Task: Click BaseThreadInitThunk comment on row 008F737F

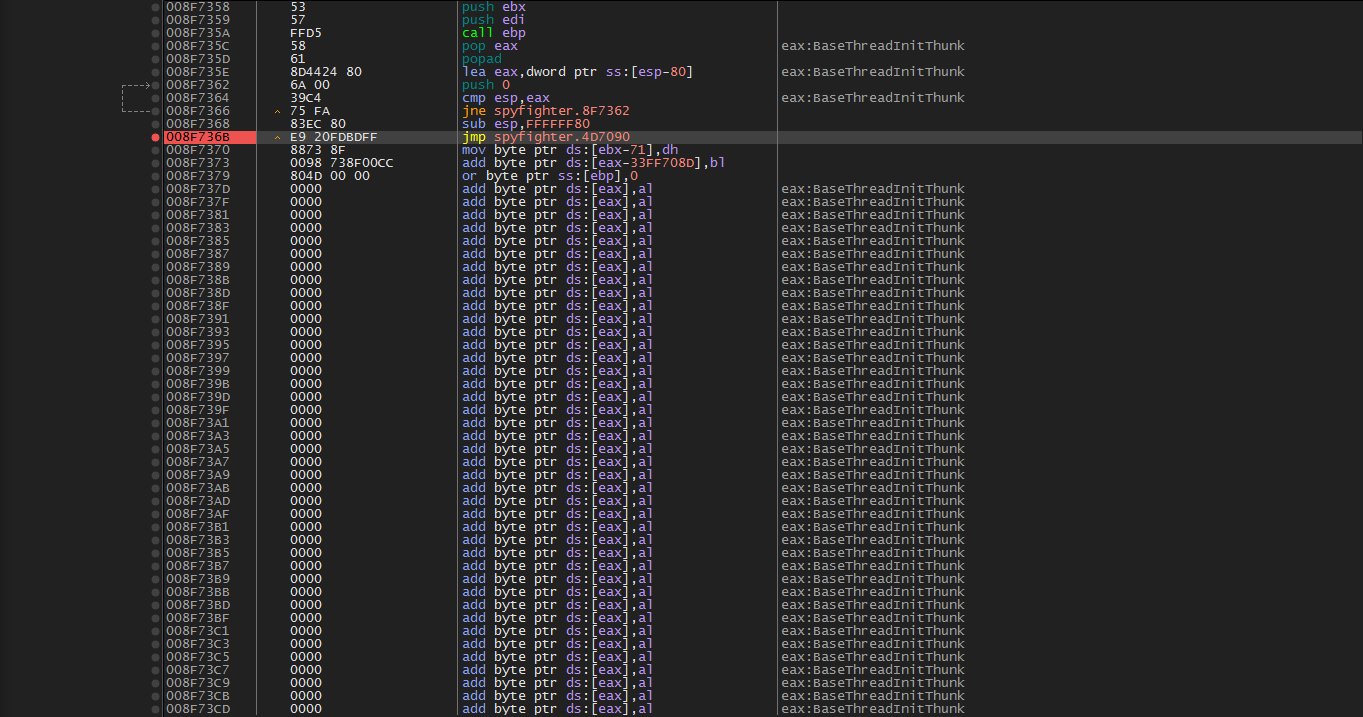Action: (873, 202)
